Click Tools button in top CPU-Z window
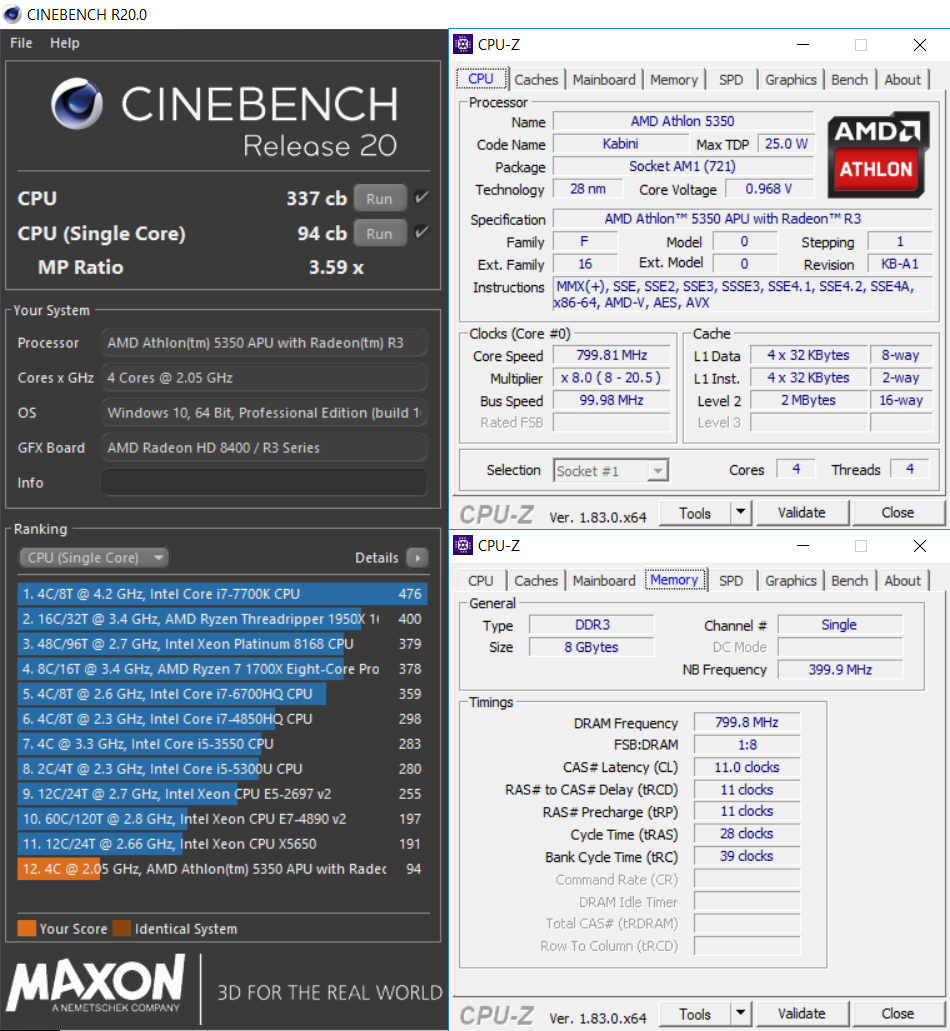Image resolution: width=950 pixels, height=1031 pixels. coord(695,513)
